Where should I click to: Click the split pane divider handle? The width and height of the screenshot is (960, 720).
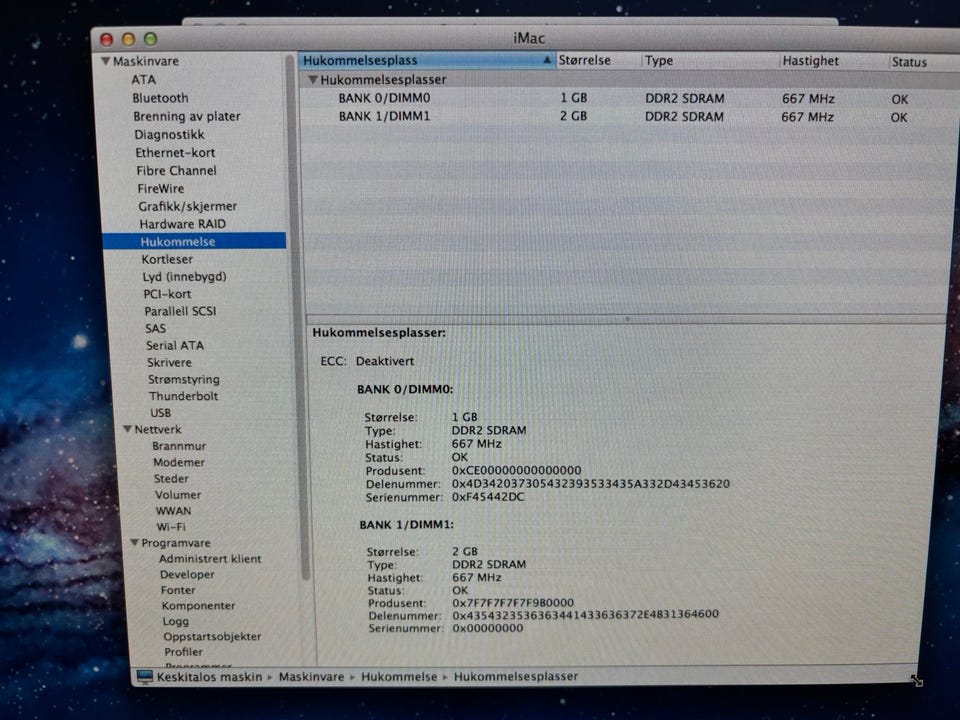tap(627, 319)
